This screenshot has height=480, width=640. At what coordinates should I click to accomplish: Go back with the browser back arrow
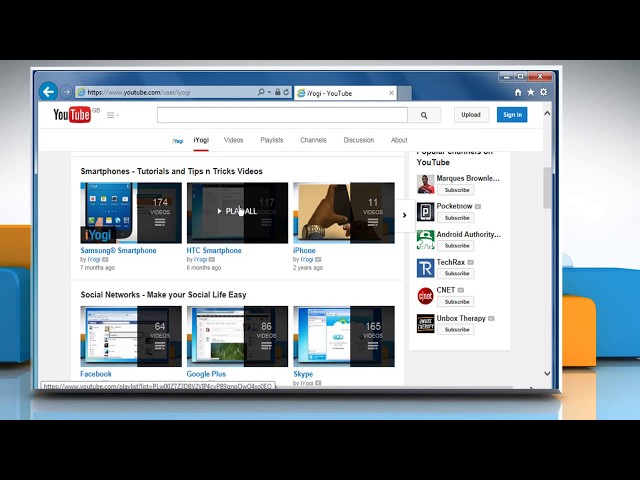pos(49,92)
